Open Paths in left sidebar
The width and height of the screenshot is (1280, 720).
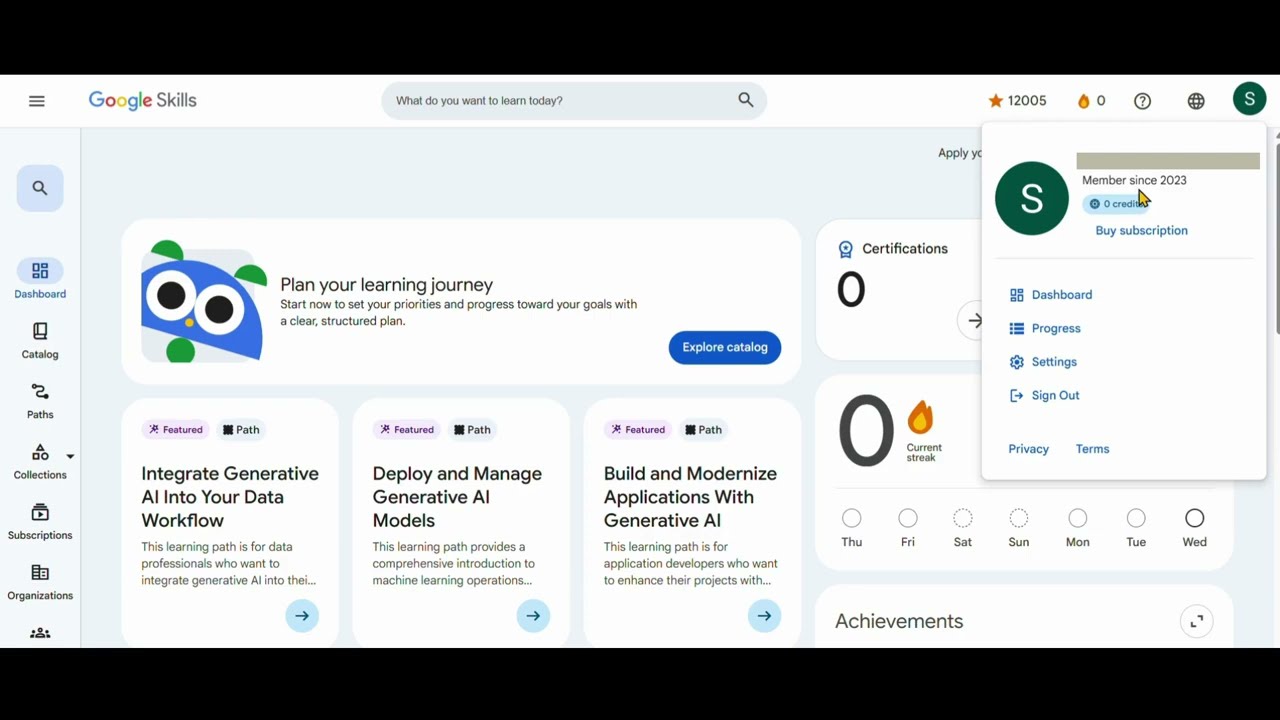(x=40, y=400)
